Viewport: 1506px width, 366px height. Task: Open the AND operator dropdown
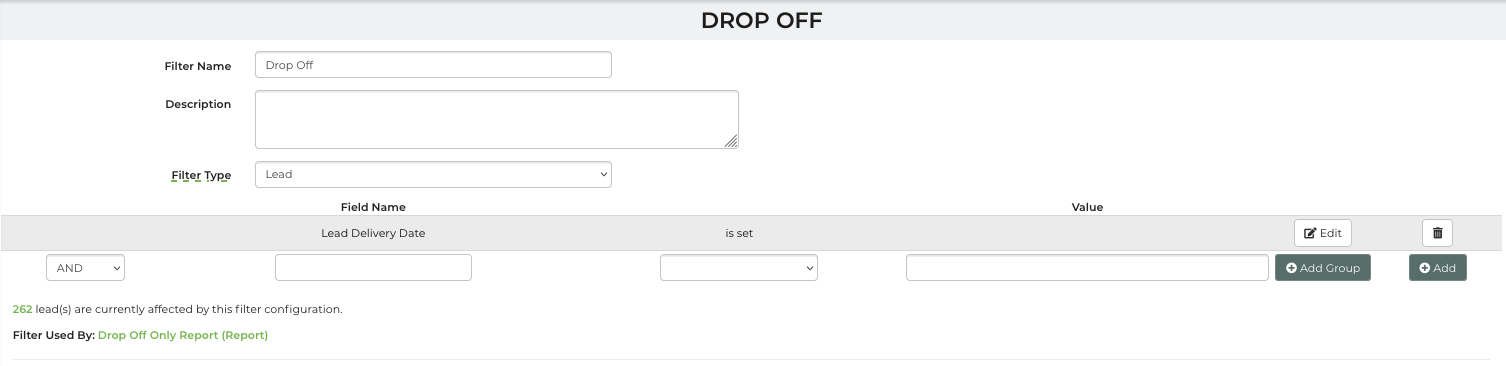point(85,268)
